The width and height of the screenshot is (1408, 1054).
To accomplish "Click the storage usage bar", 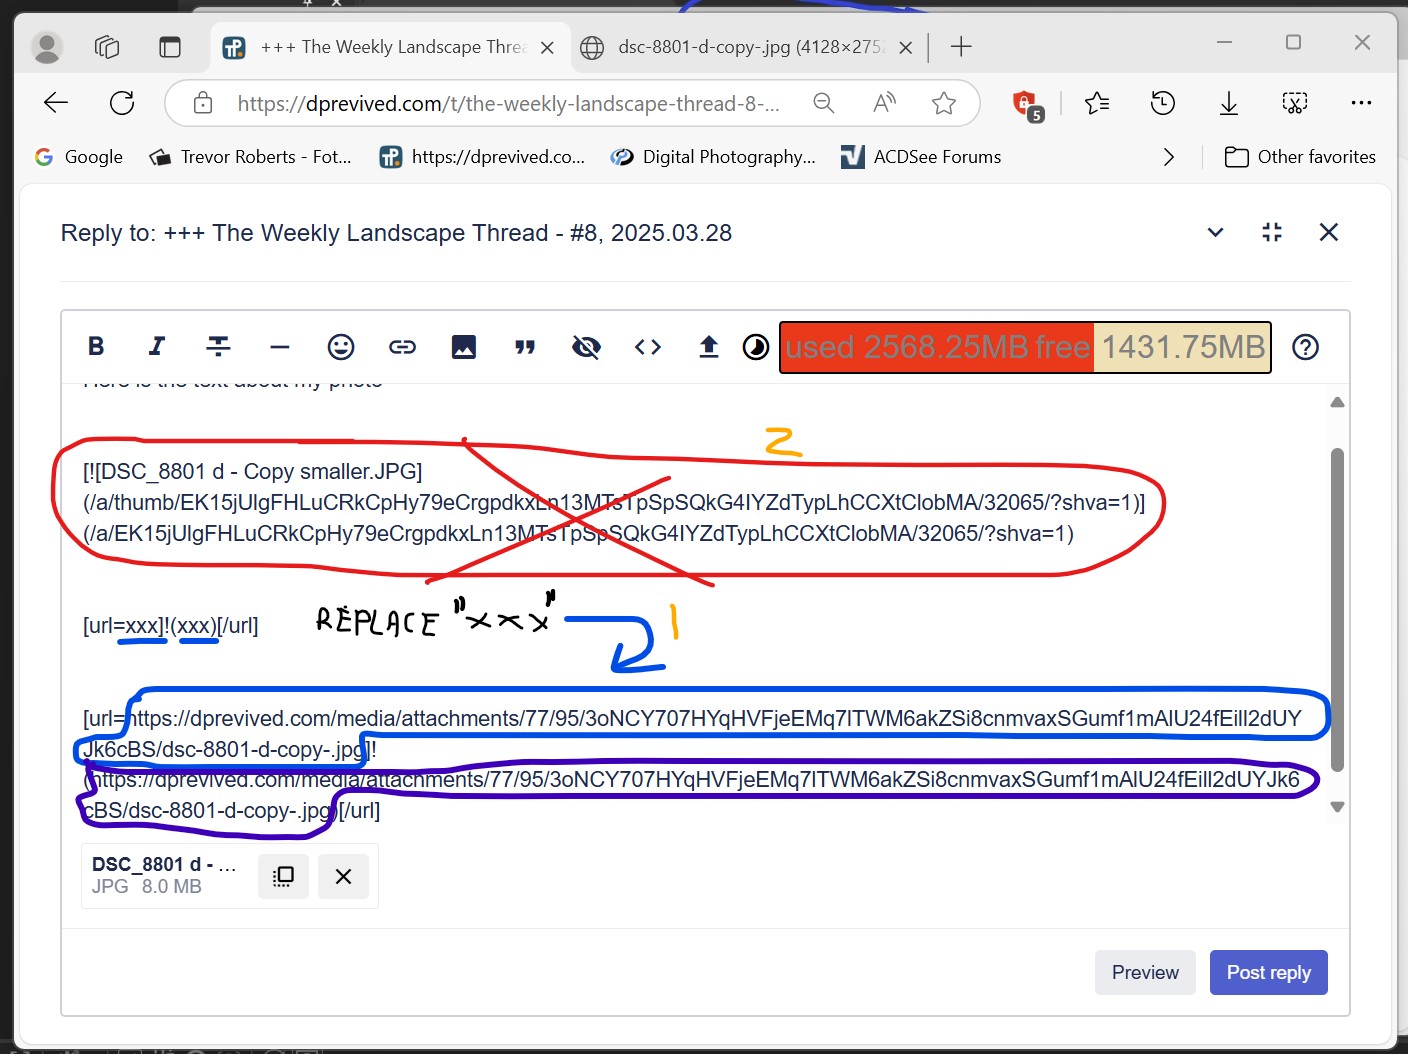I will pyautogui.click(x=1025, y=347).
